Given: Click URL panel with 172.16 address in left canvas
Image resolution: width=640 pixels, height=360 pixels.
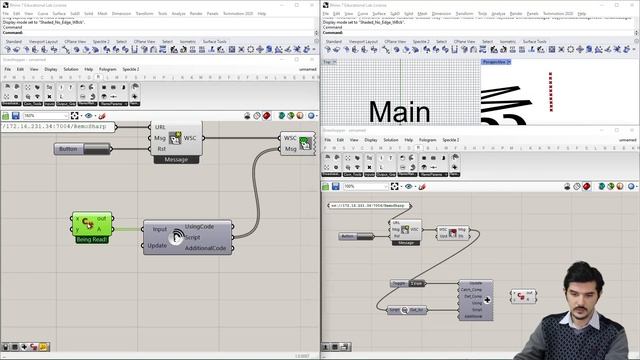Looking at the screenshot, I should coord(58,127).
